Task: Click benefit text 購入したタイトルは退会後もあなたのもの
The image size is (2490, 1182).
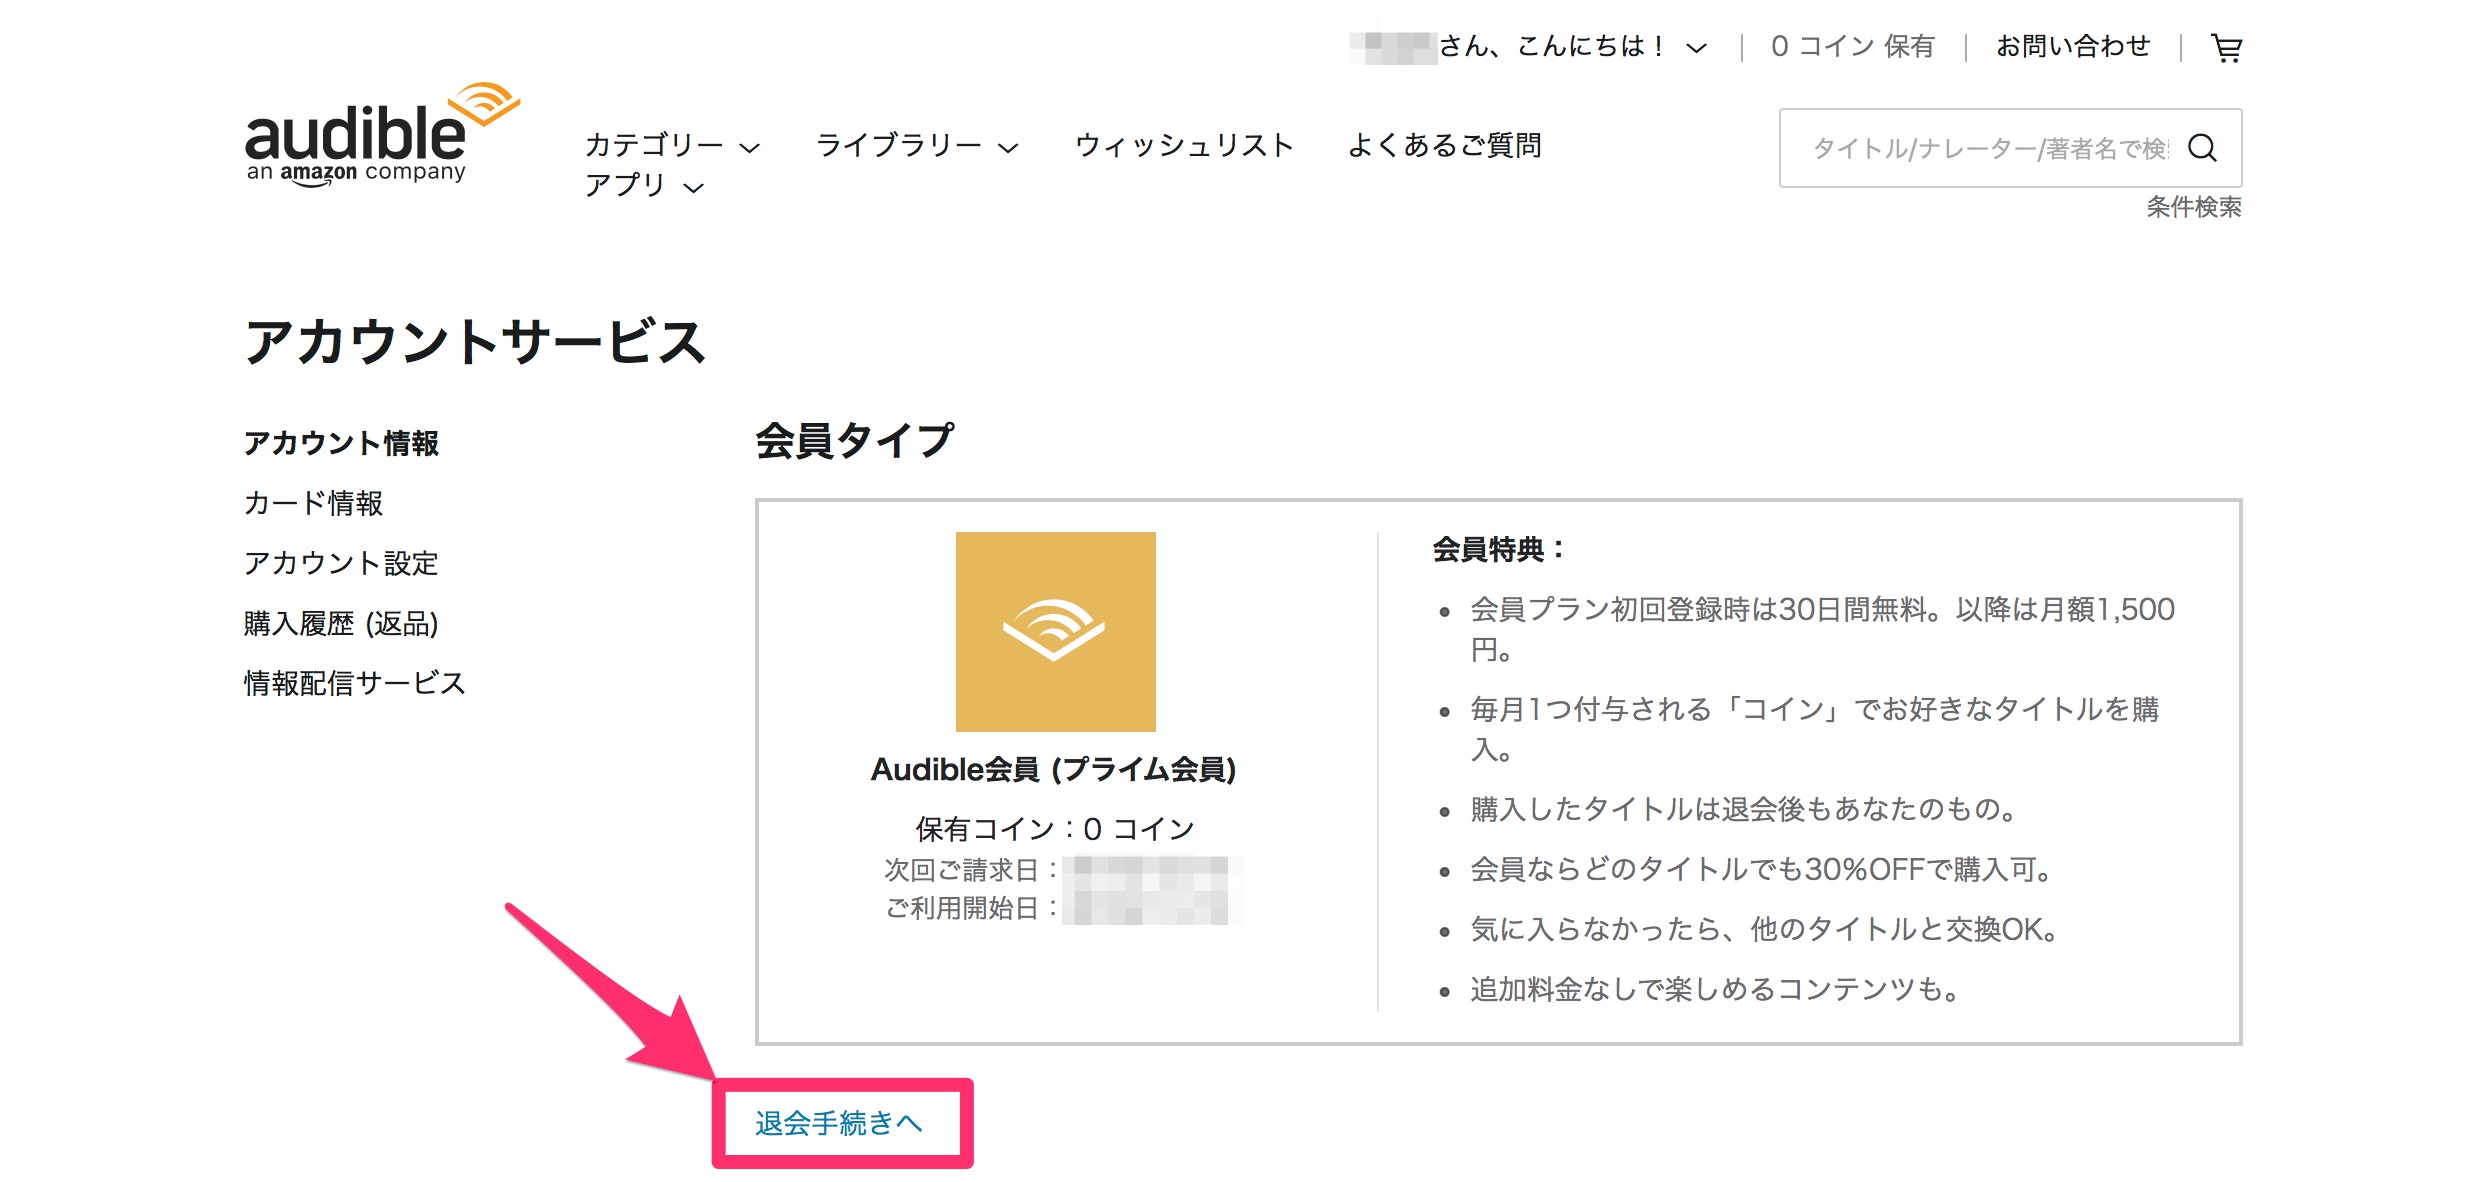Action: [1745, 809]
